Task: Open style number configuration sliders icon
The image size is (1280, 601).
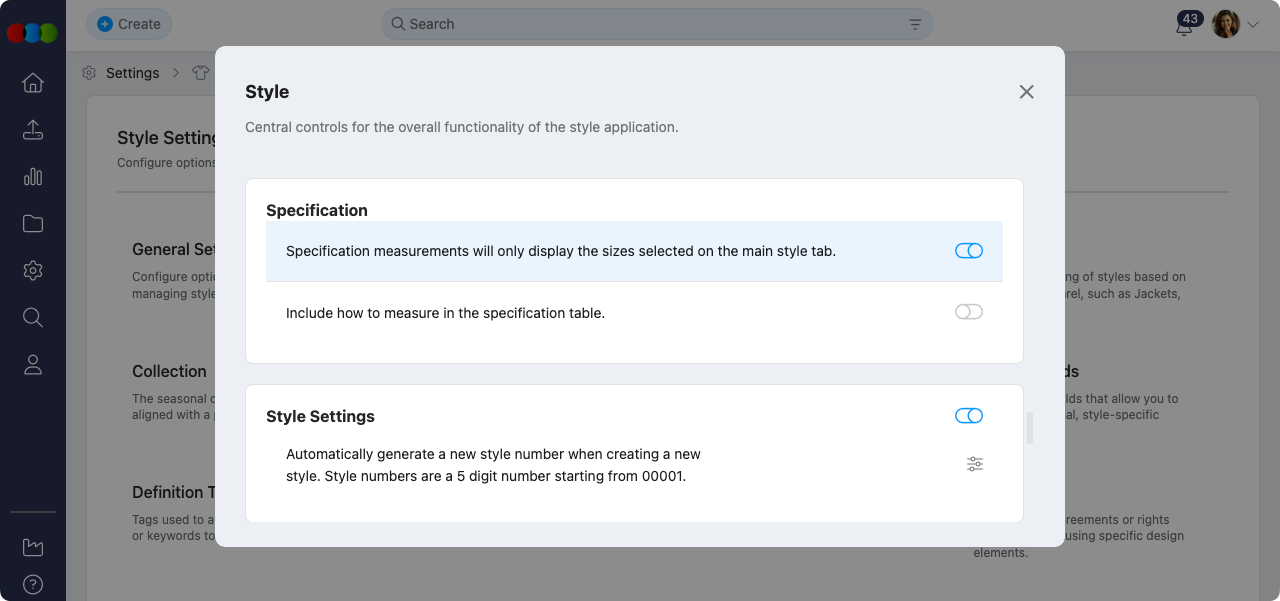Action: [x=975, y=464]
